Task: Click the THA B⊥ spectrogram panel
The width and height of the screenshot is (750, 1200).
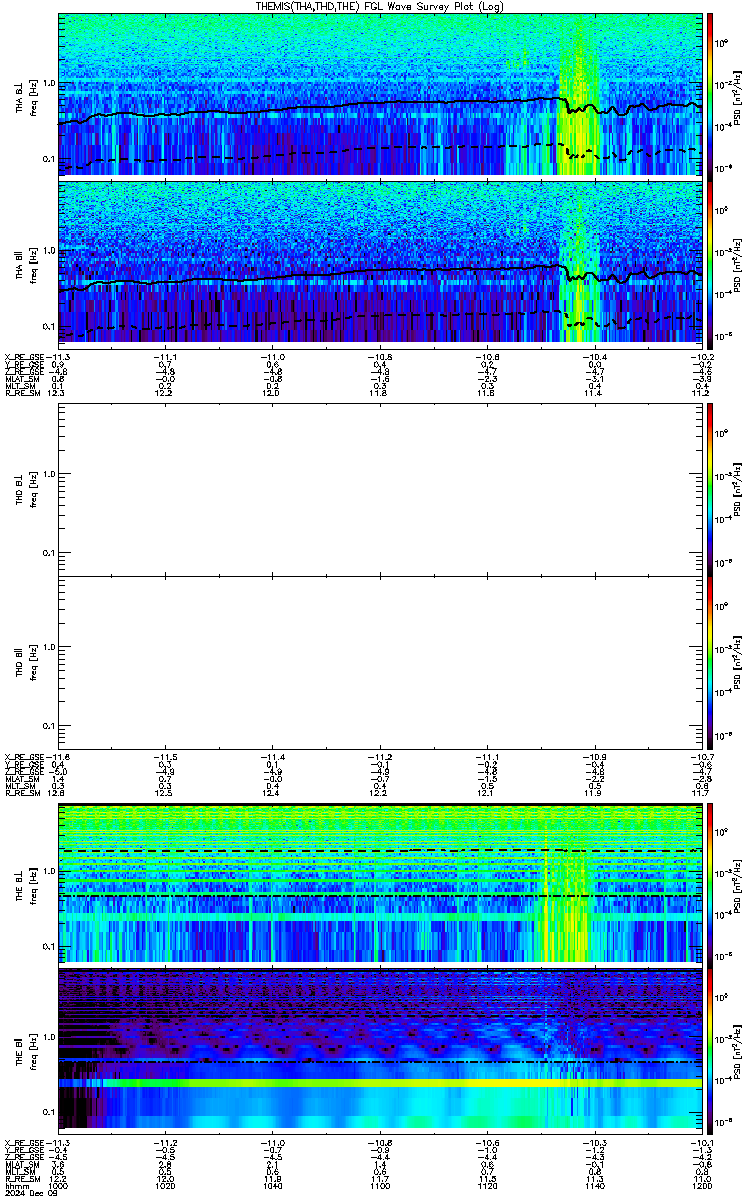Action: pyautogui.click(x=380, y=95)
